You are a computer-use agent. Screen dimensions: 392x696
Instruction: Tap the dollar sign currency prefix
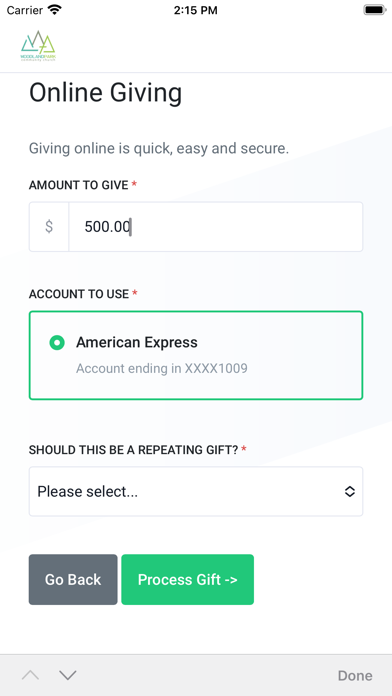49,227
